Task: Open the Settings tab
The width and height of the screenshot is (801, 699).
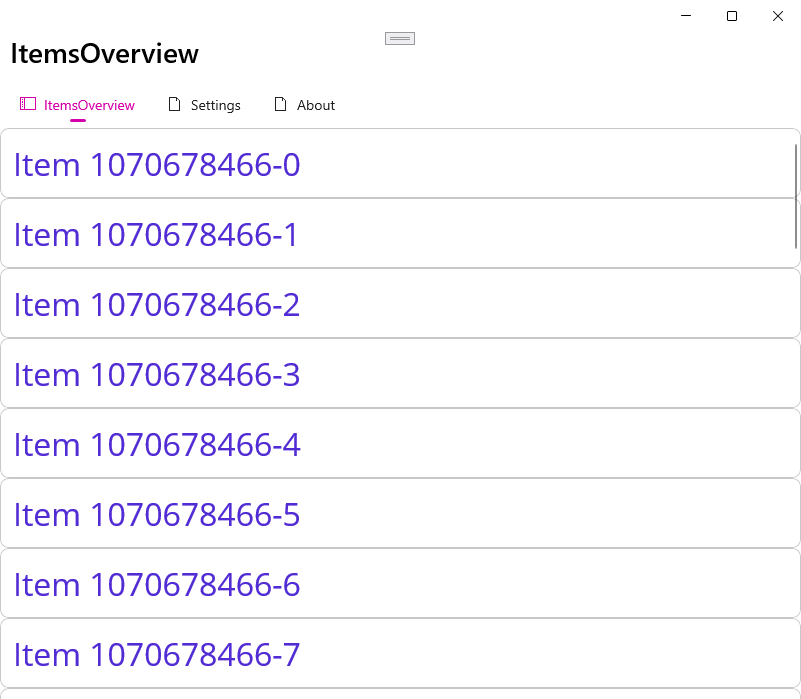Action: [215, 105]
